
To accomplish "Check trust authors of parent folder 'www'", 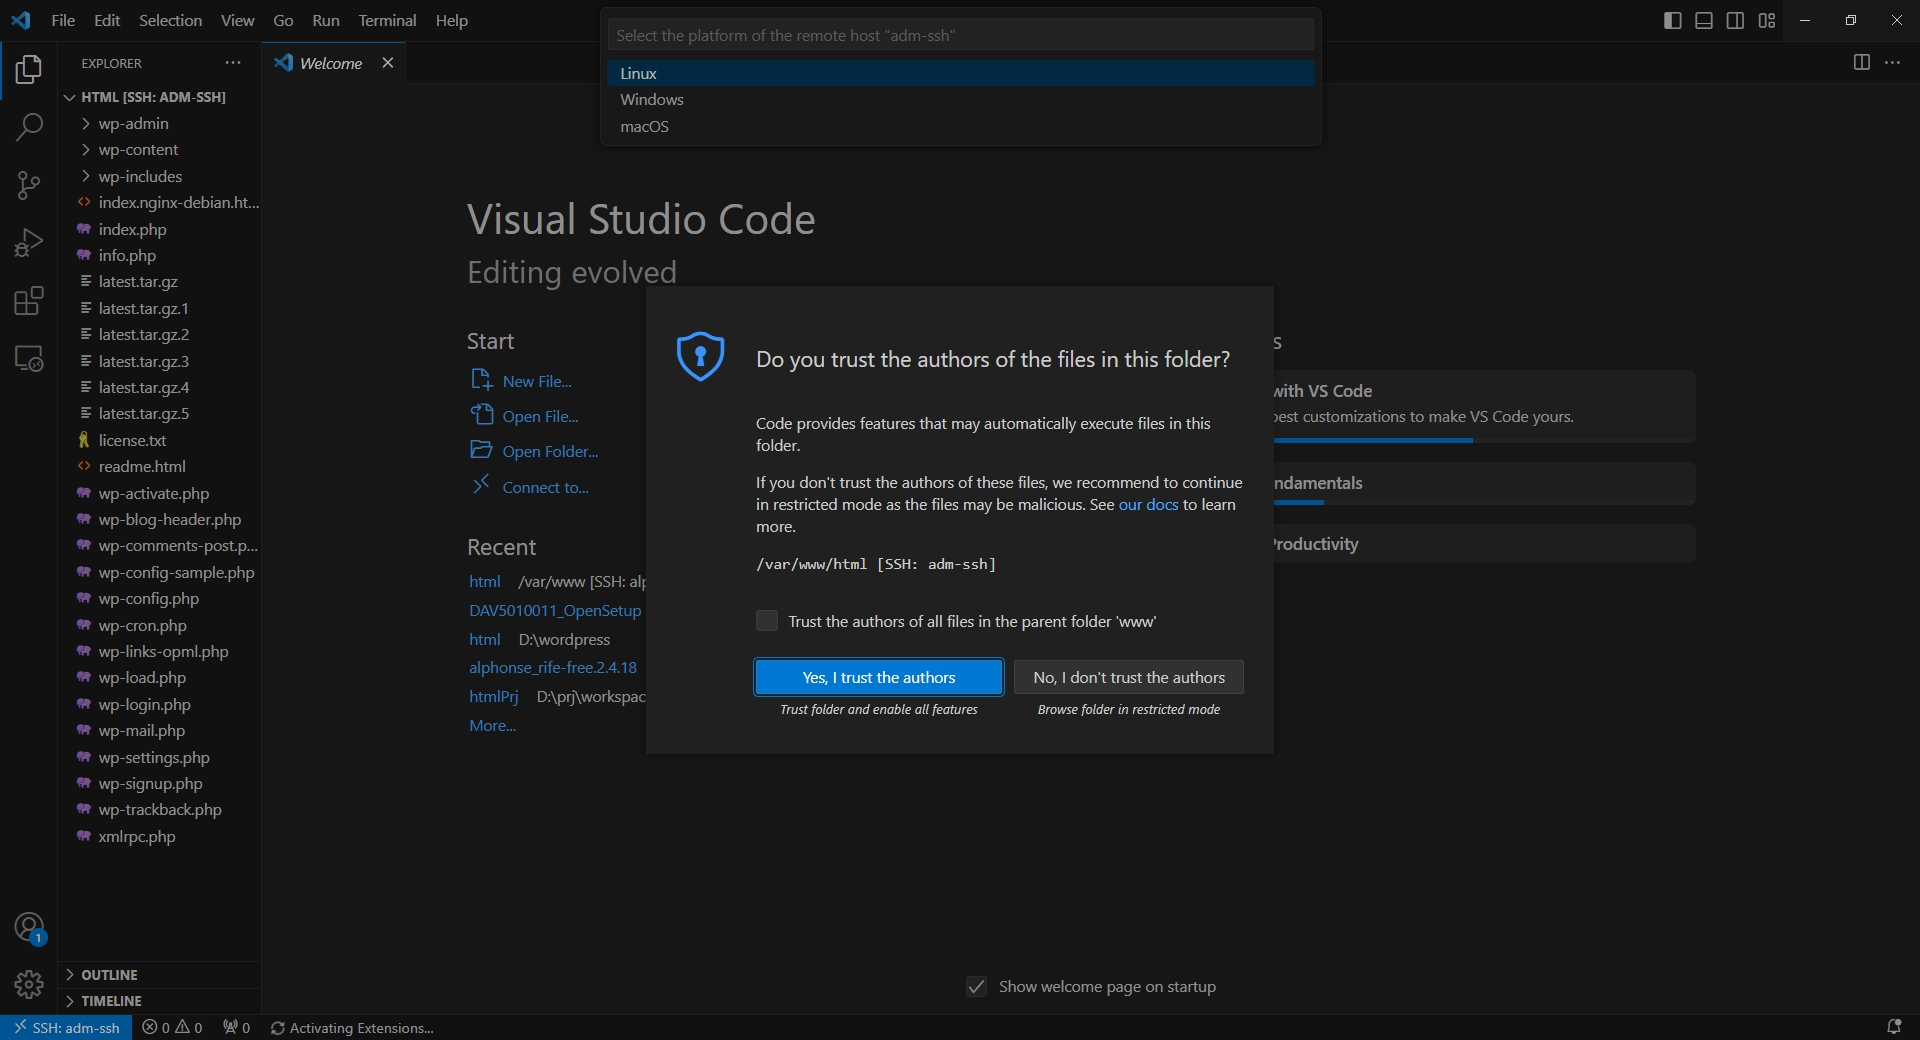I will tap(767, 621).
